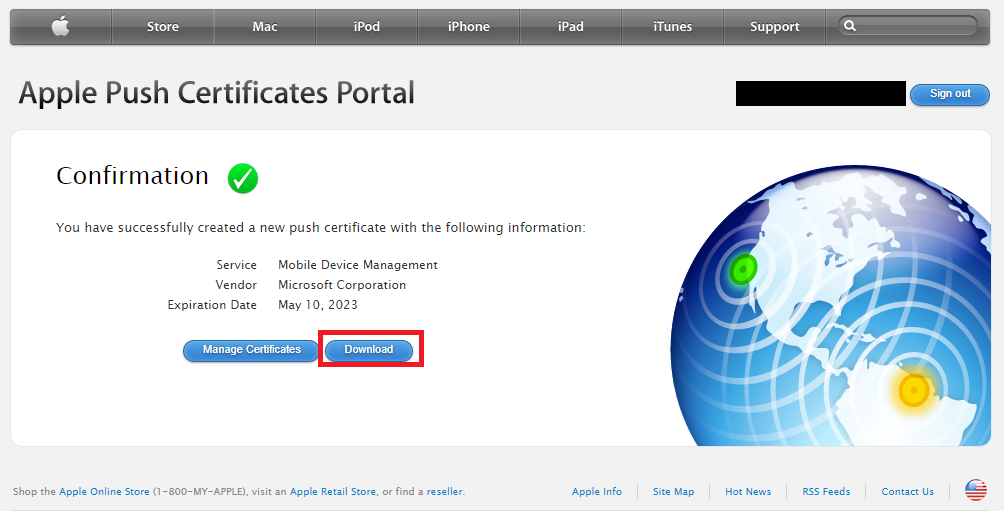
Task: Click the US flag region icon
Action: (x=976, y=491)
